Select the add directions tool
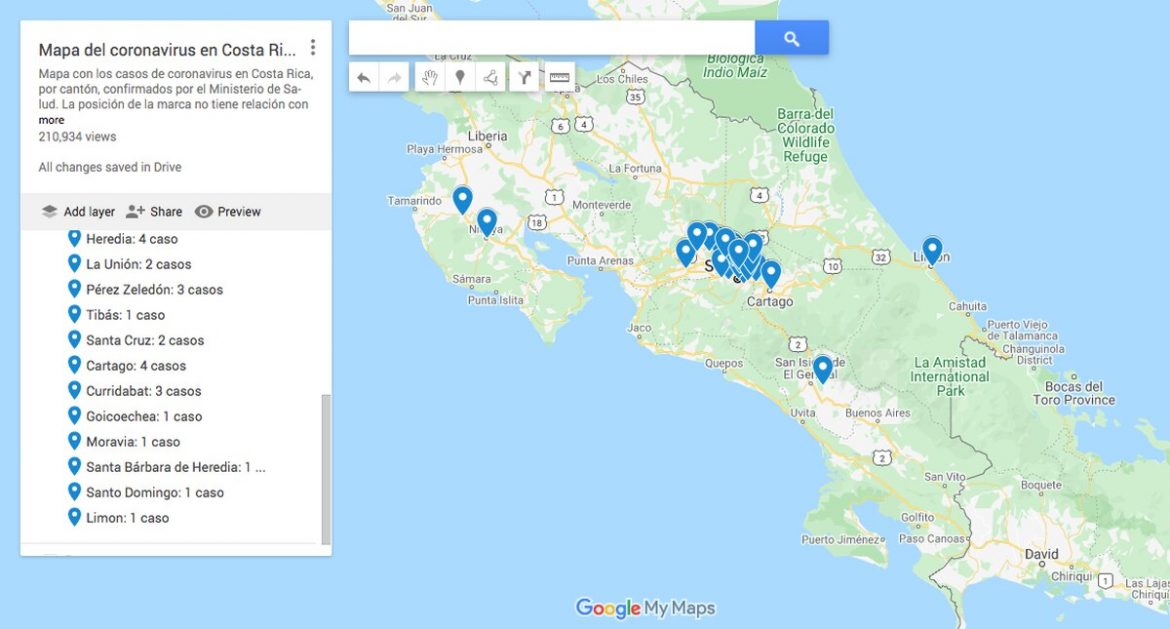Image resolution: width=1170 pixels, height=629 pixels. click(524, 76)
